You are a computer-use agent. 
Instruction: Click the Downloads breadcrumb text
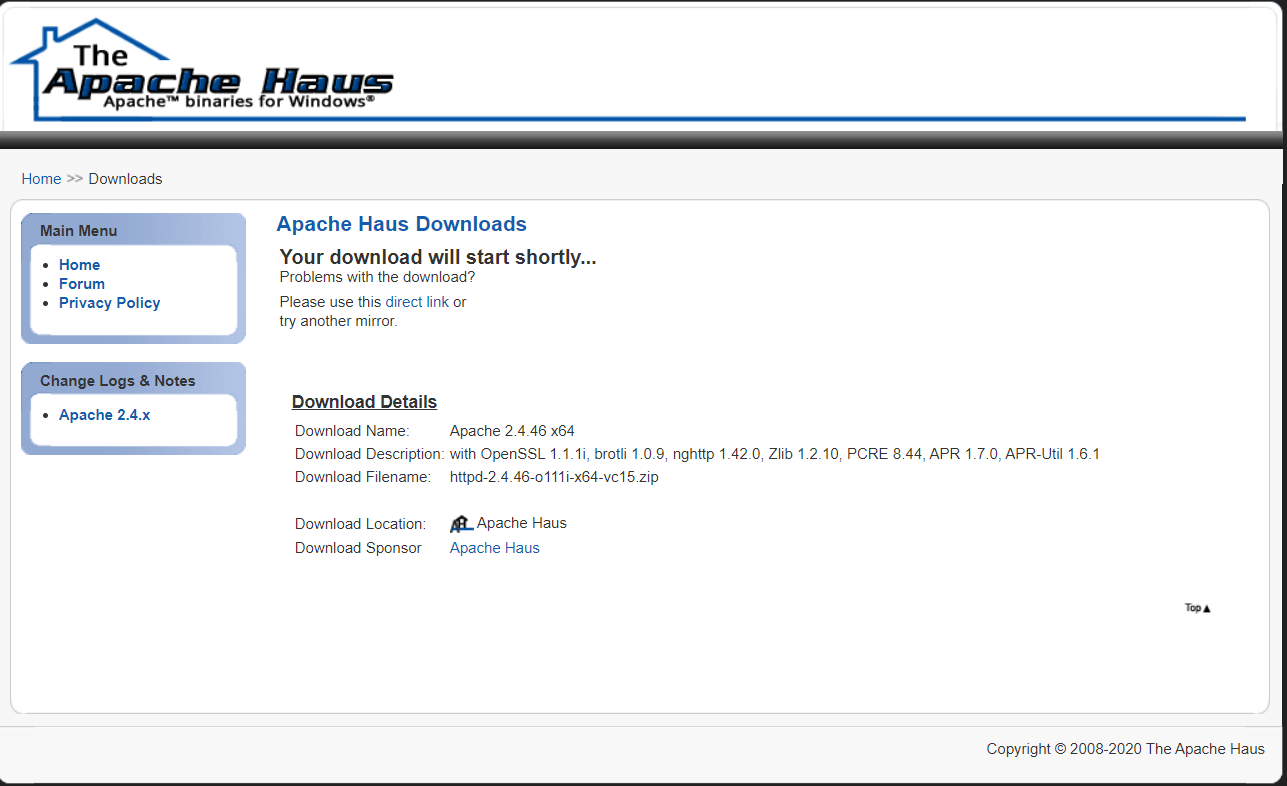pos(125,179)
